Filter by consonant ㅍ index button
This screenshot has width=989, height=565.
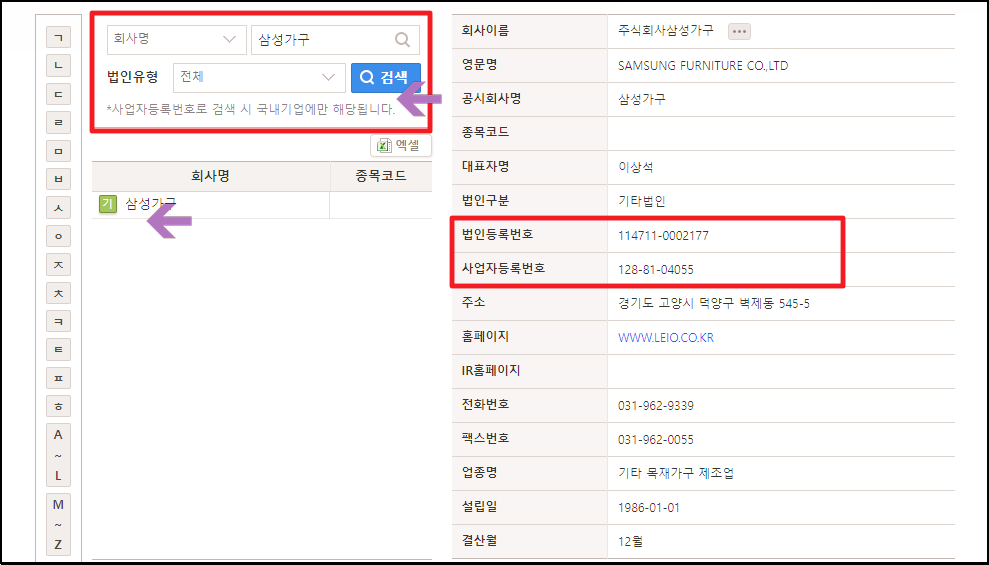(59, 378)
